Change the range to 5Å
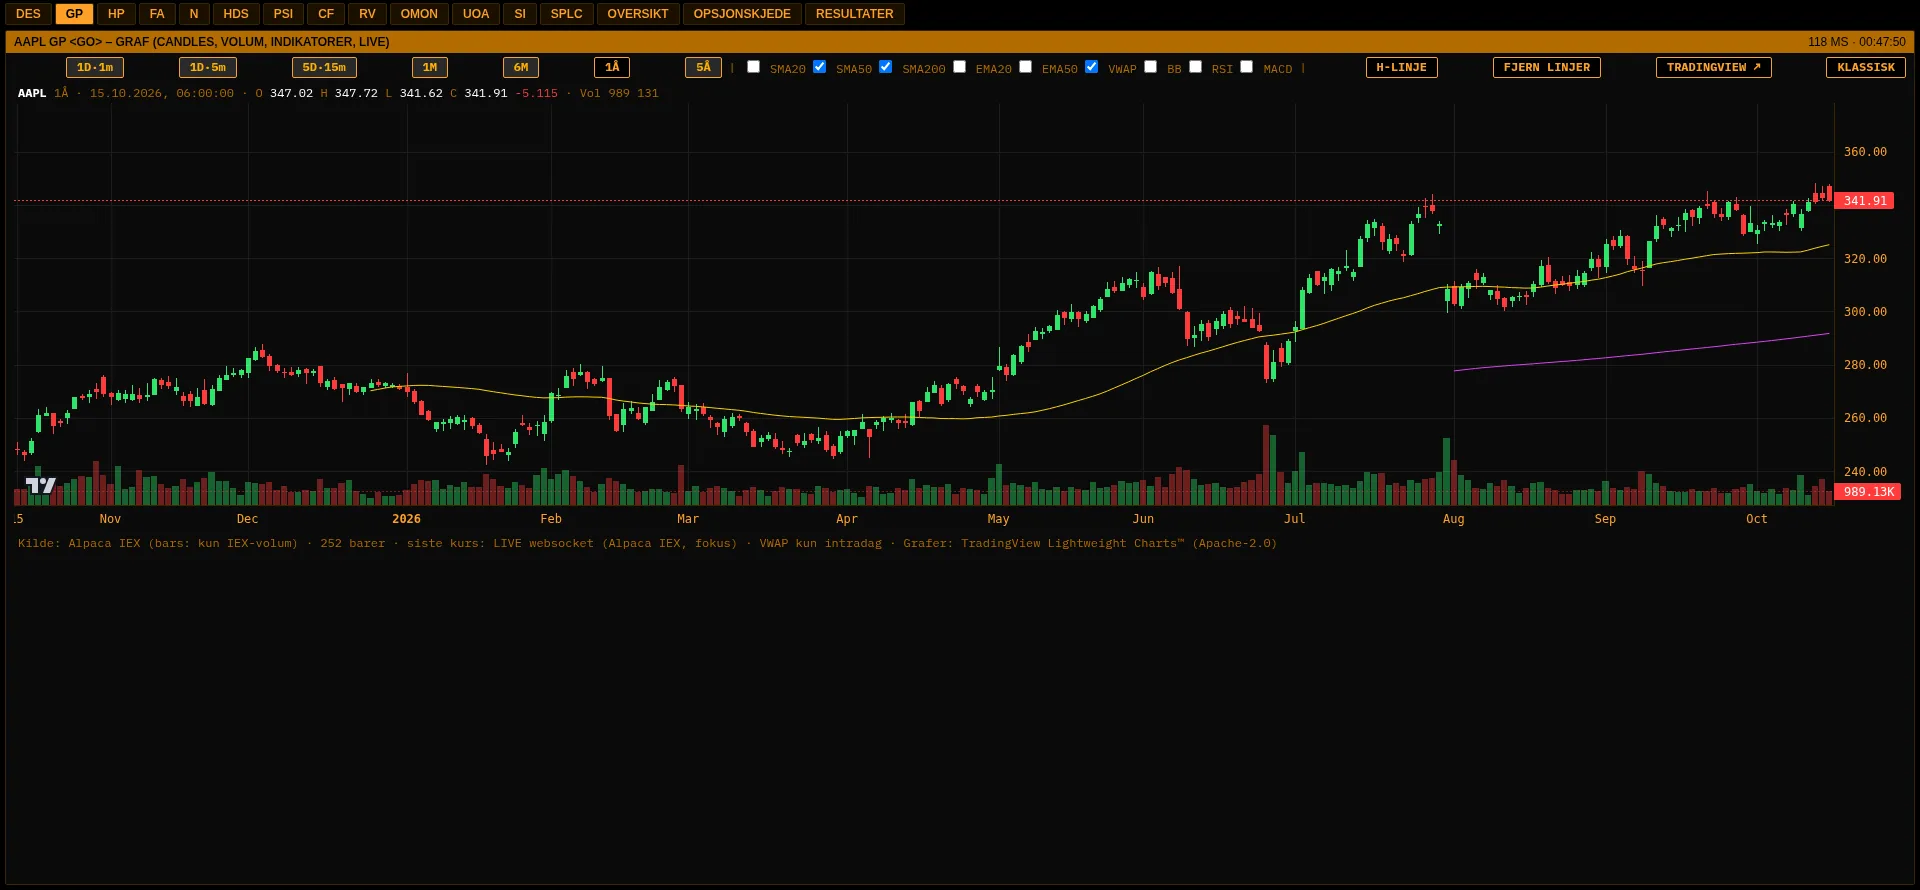1920x890 pixels. pos(703,67)
